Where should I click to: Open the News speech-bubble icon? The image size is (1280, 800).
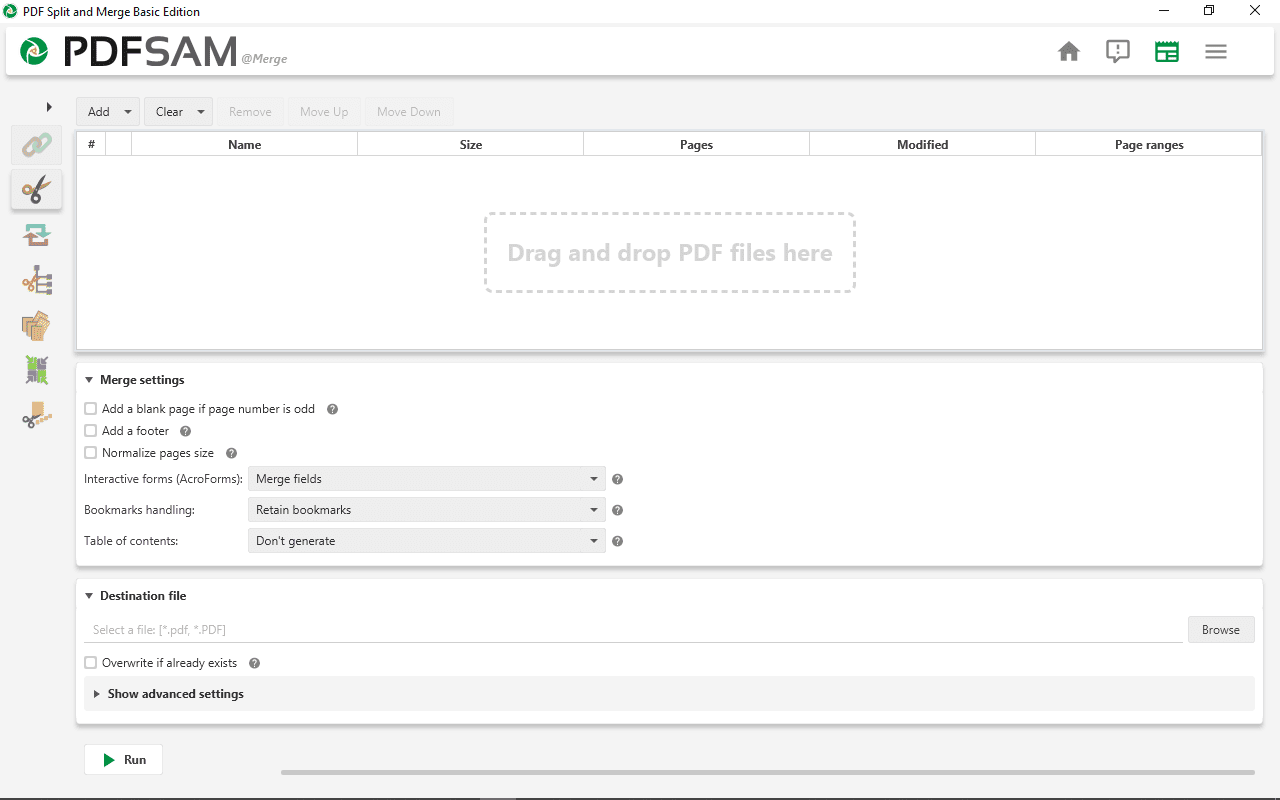click(x=1118, y=51)
